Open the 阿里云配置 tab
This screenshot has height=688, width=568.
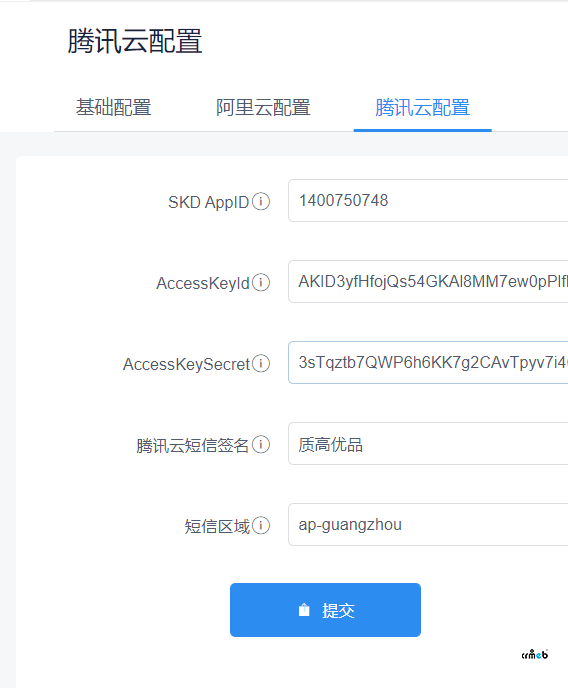263,108
